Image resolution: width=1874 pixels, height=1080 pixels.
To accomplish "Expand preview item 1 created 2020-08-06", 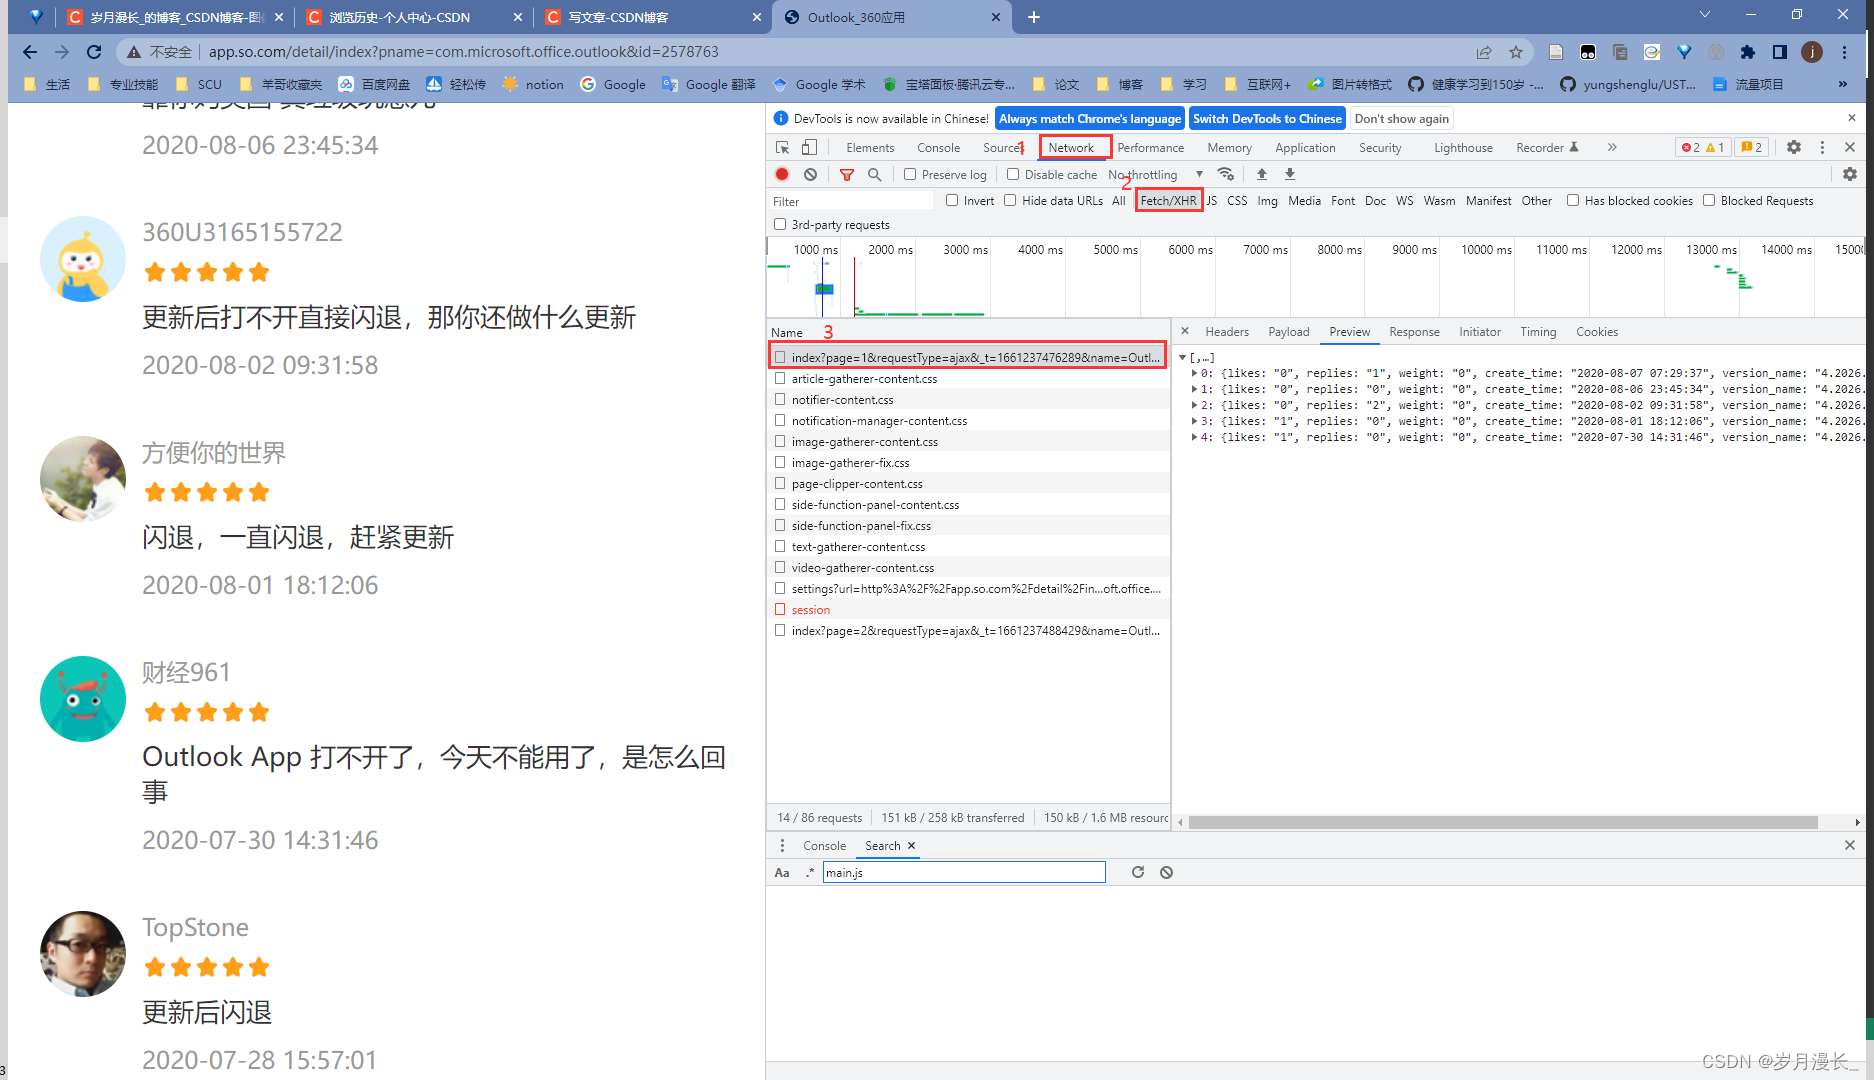I will (x=1194, y=389).
